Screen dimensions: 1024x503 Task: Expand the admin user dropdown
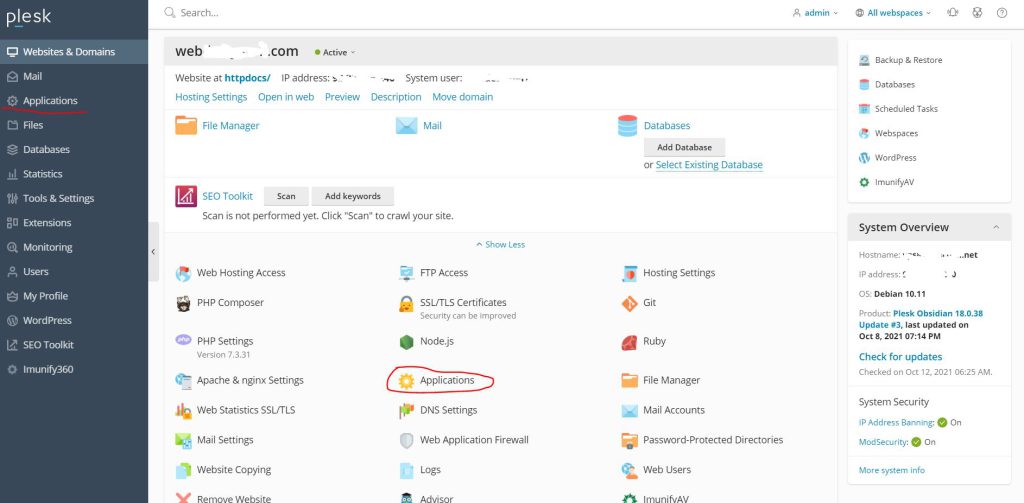coord(815,12)
